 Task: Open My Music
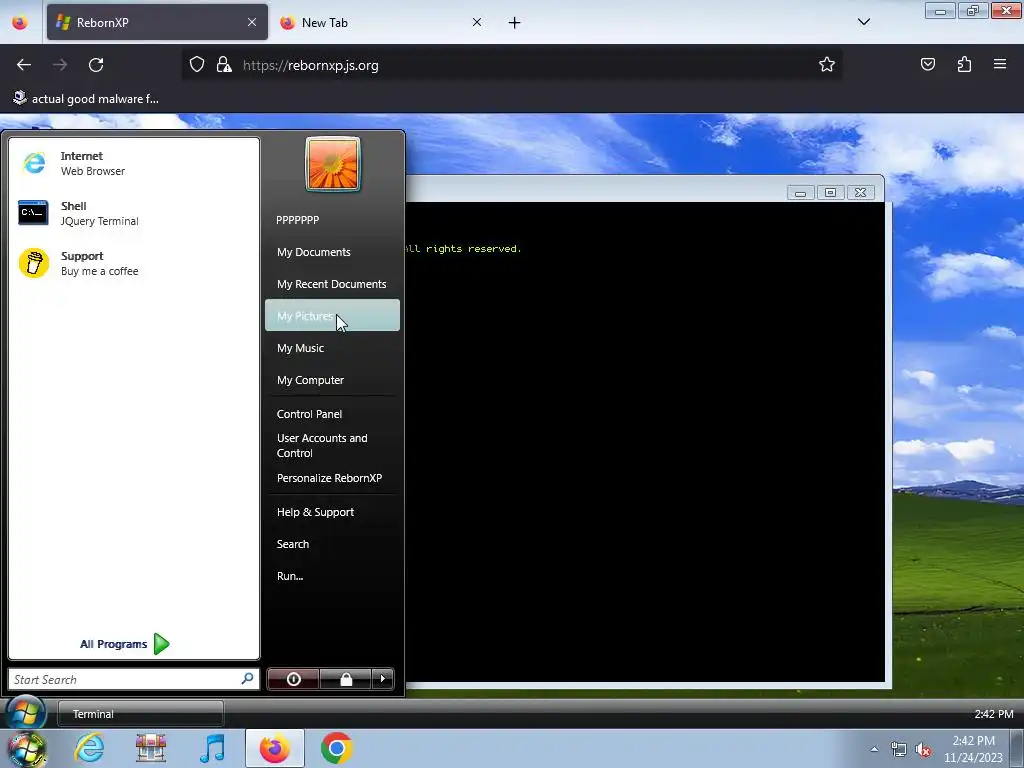332,348
